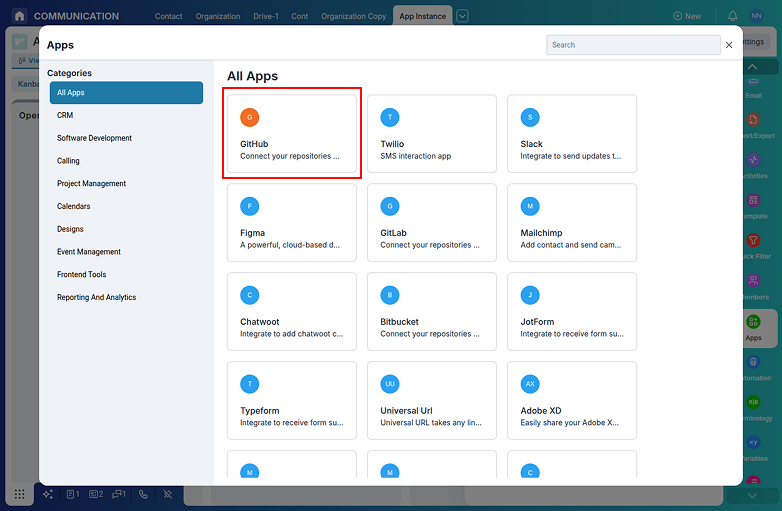Open Members in the right sidebar
Screen dimensions: 782x511
[754, 287]
